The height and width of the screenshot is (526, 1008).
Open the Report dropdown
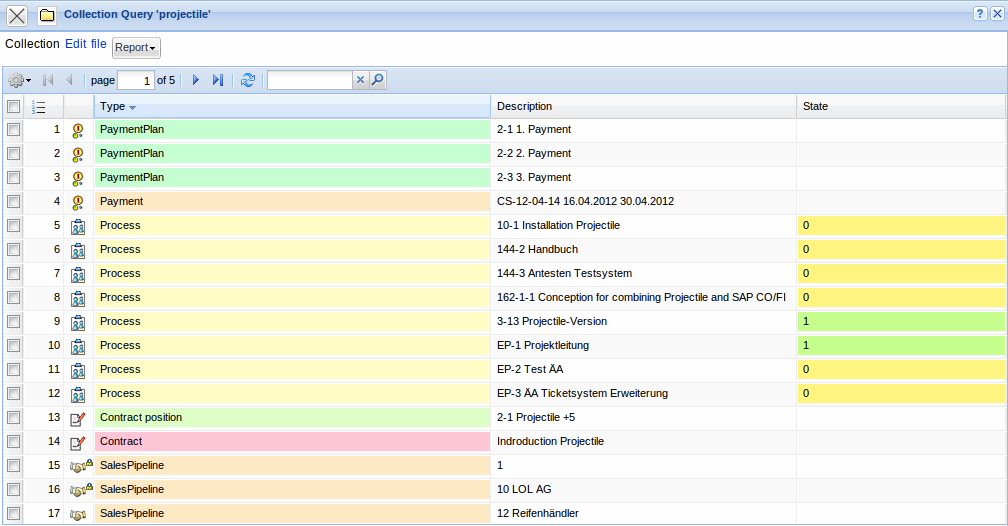tap(136, 47)
